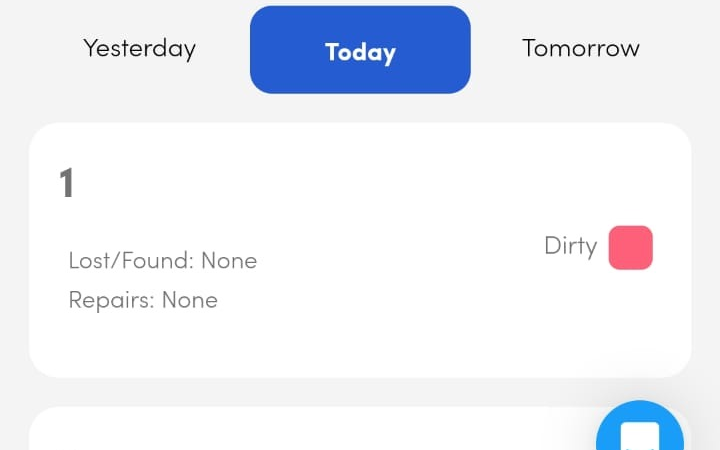
Task: Click the gray gap between the room cards
Action: tap(300, 391)
